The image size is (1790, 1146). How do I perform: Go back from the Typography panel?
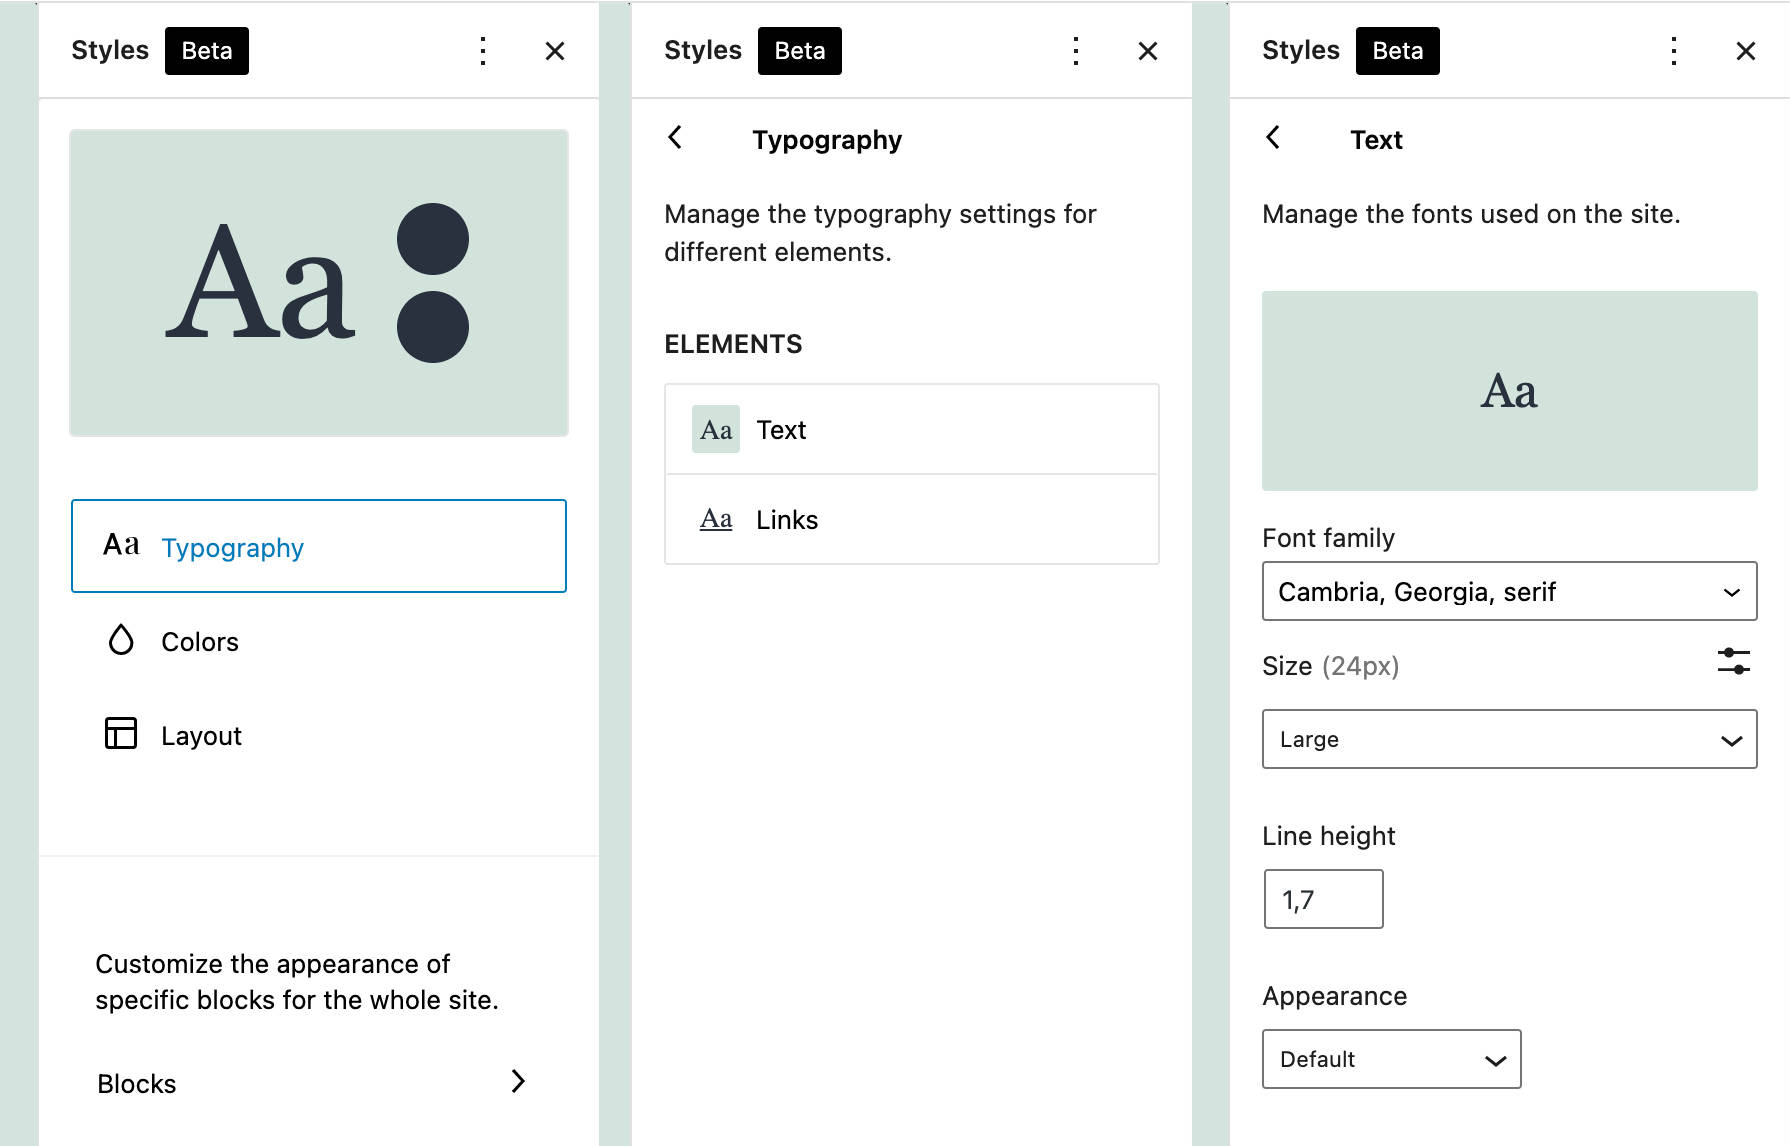(676, 138)
